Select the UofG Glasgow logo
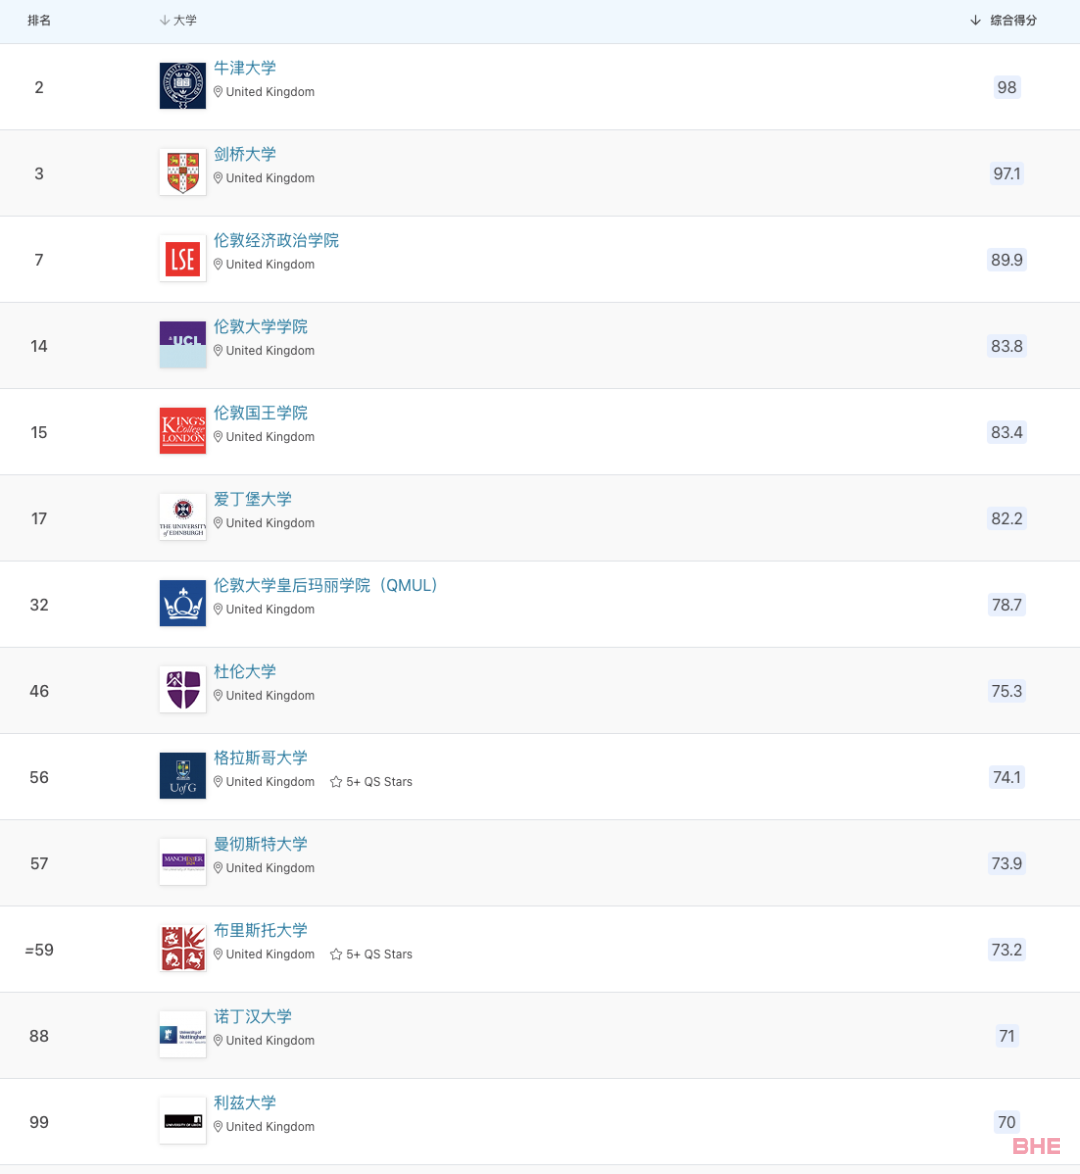 (183, 776)
